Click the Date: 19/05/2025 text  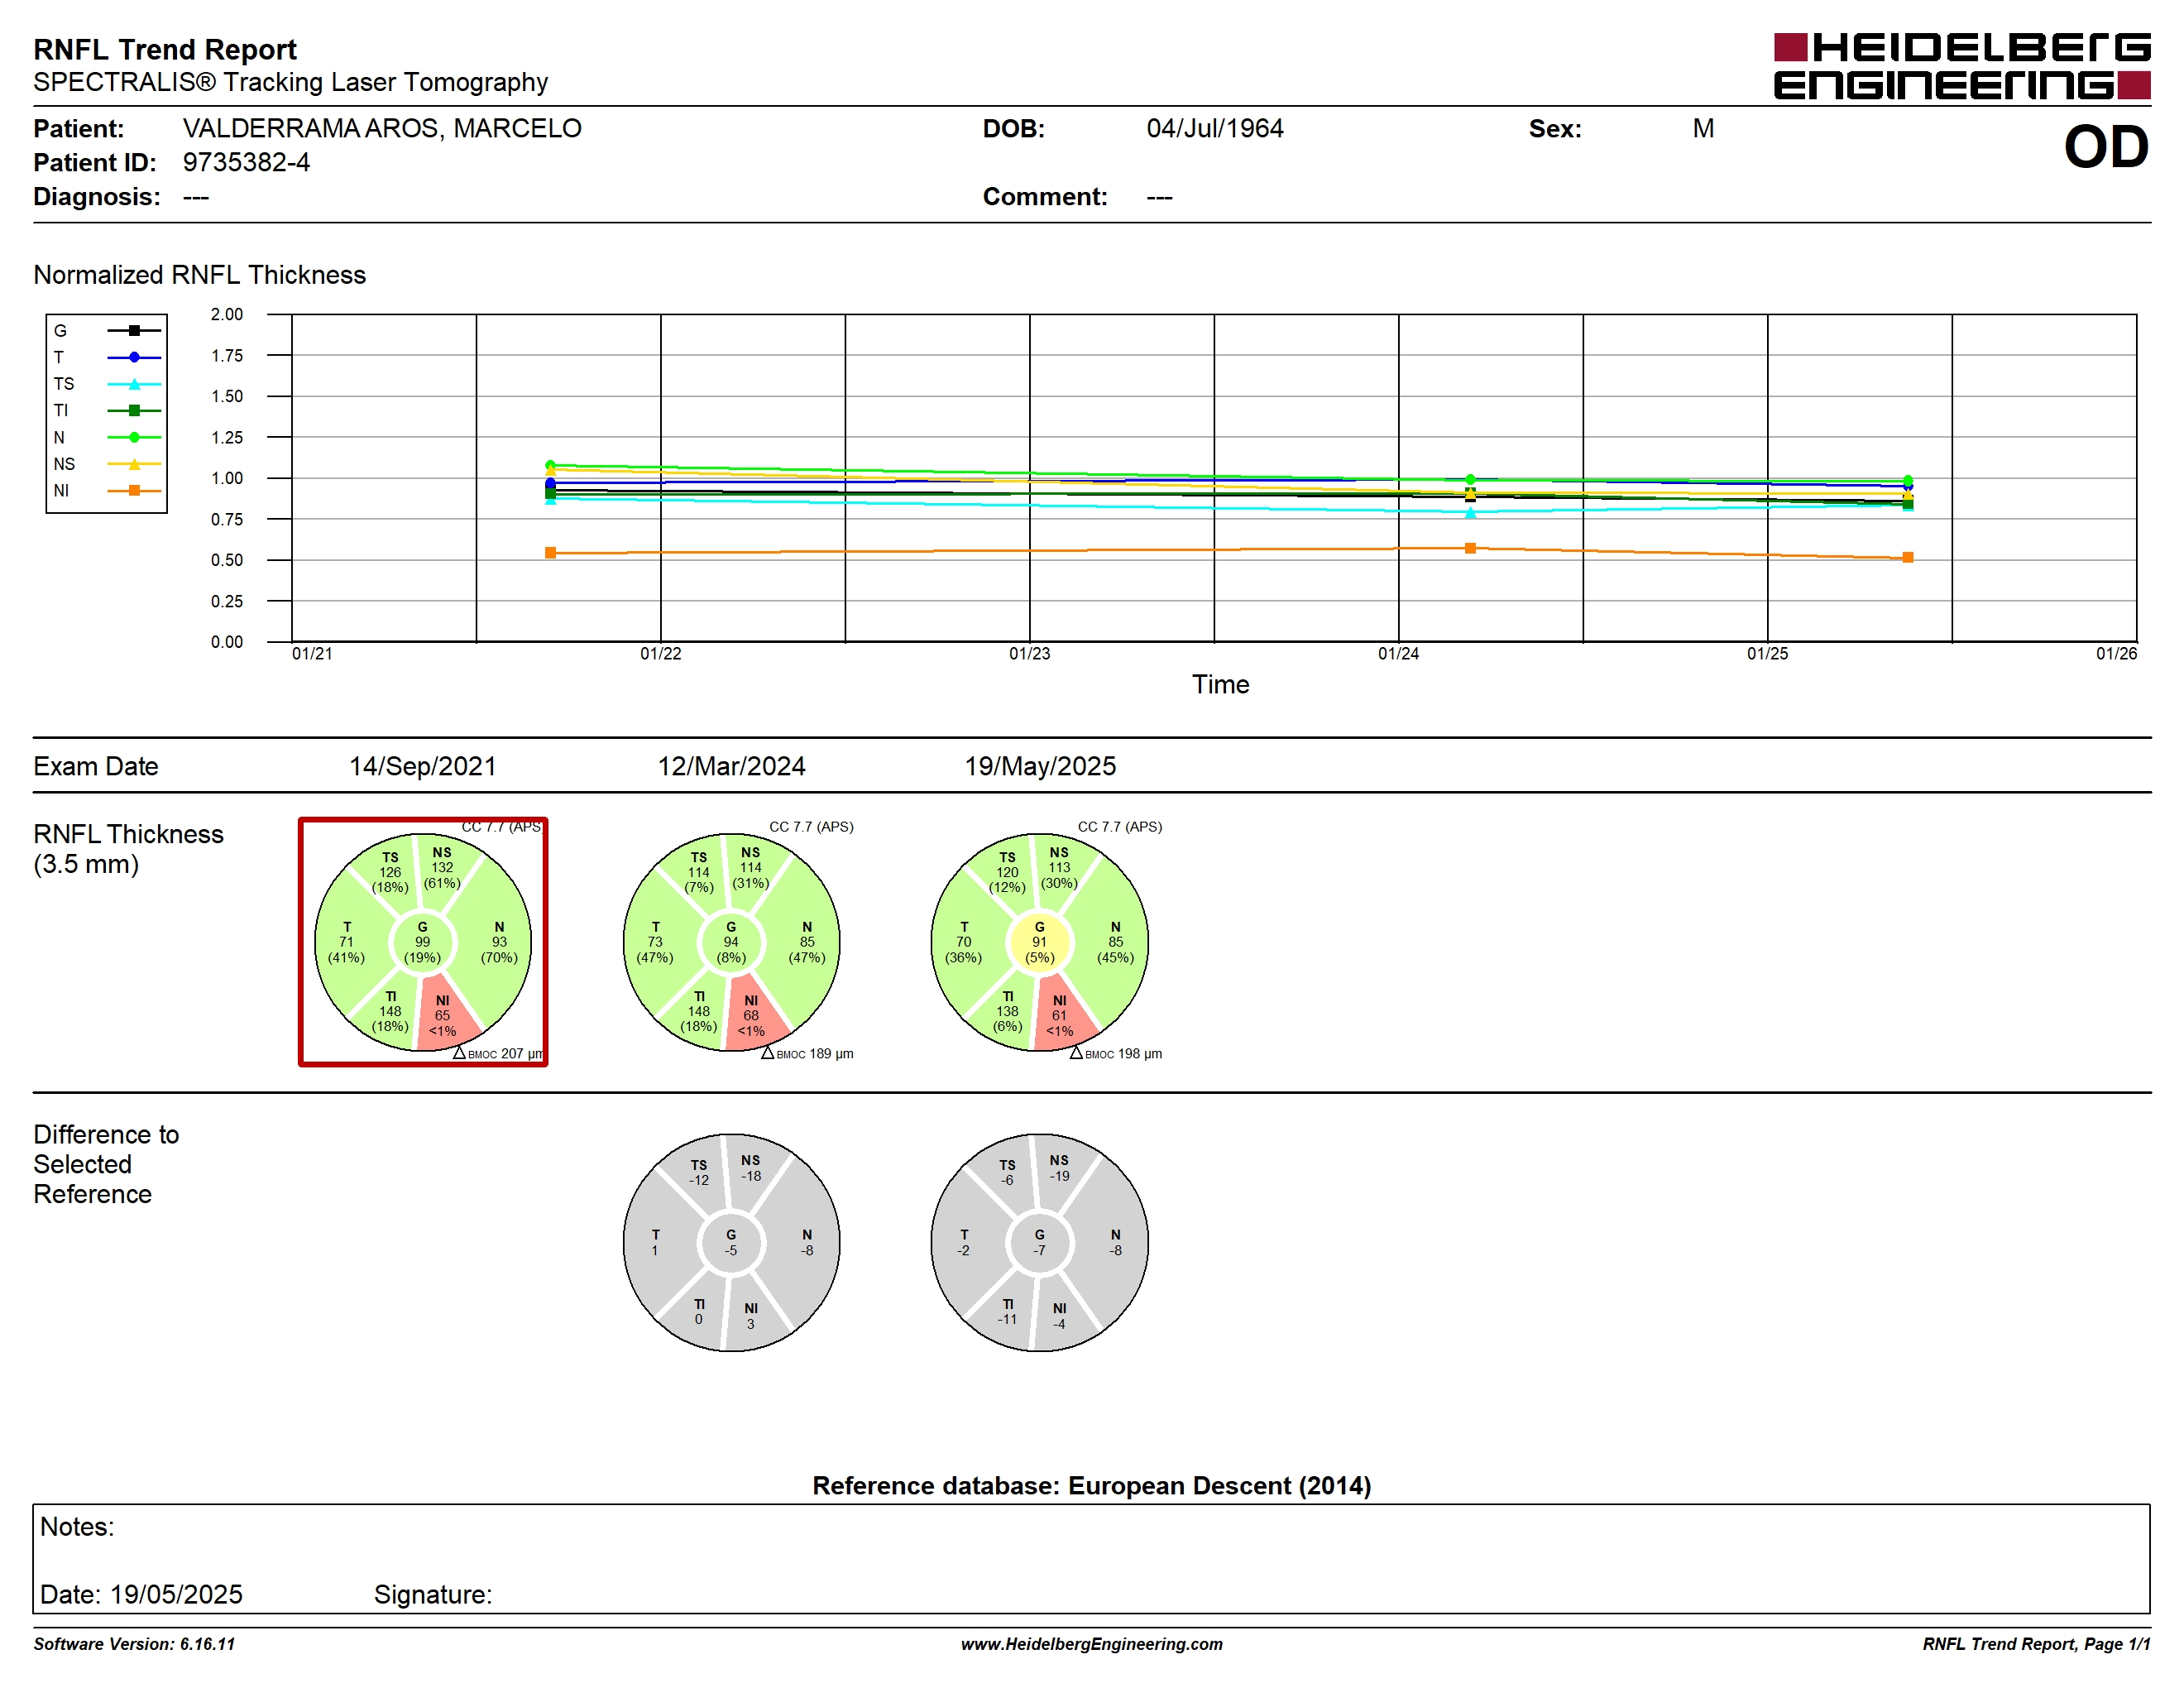coord(141,1594)
